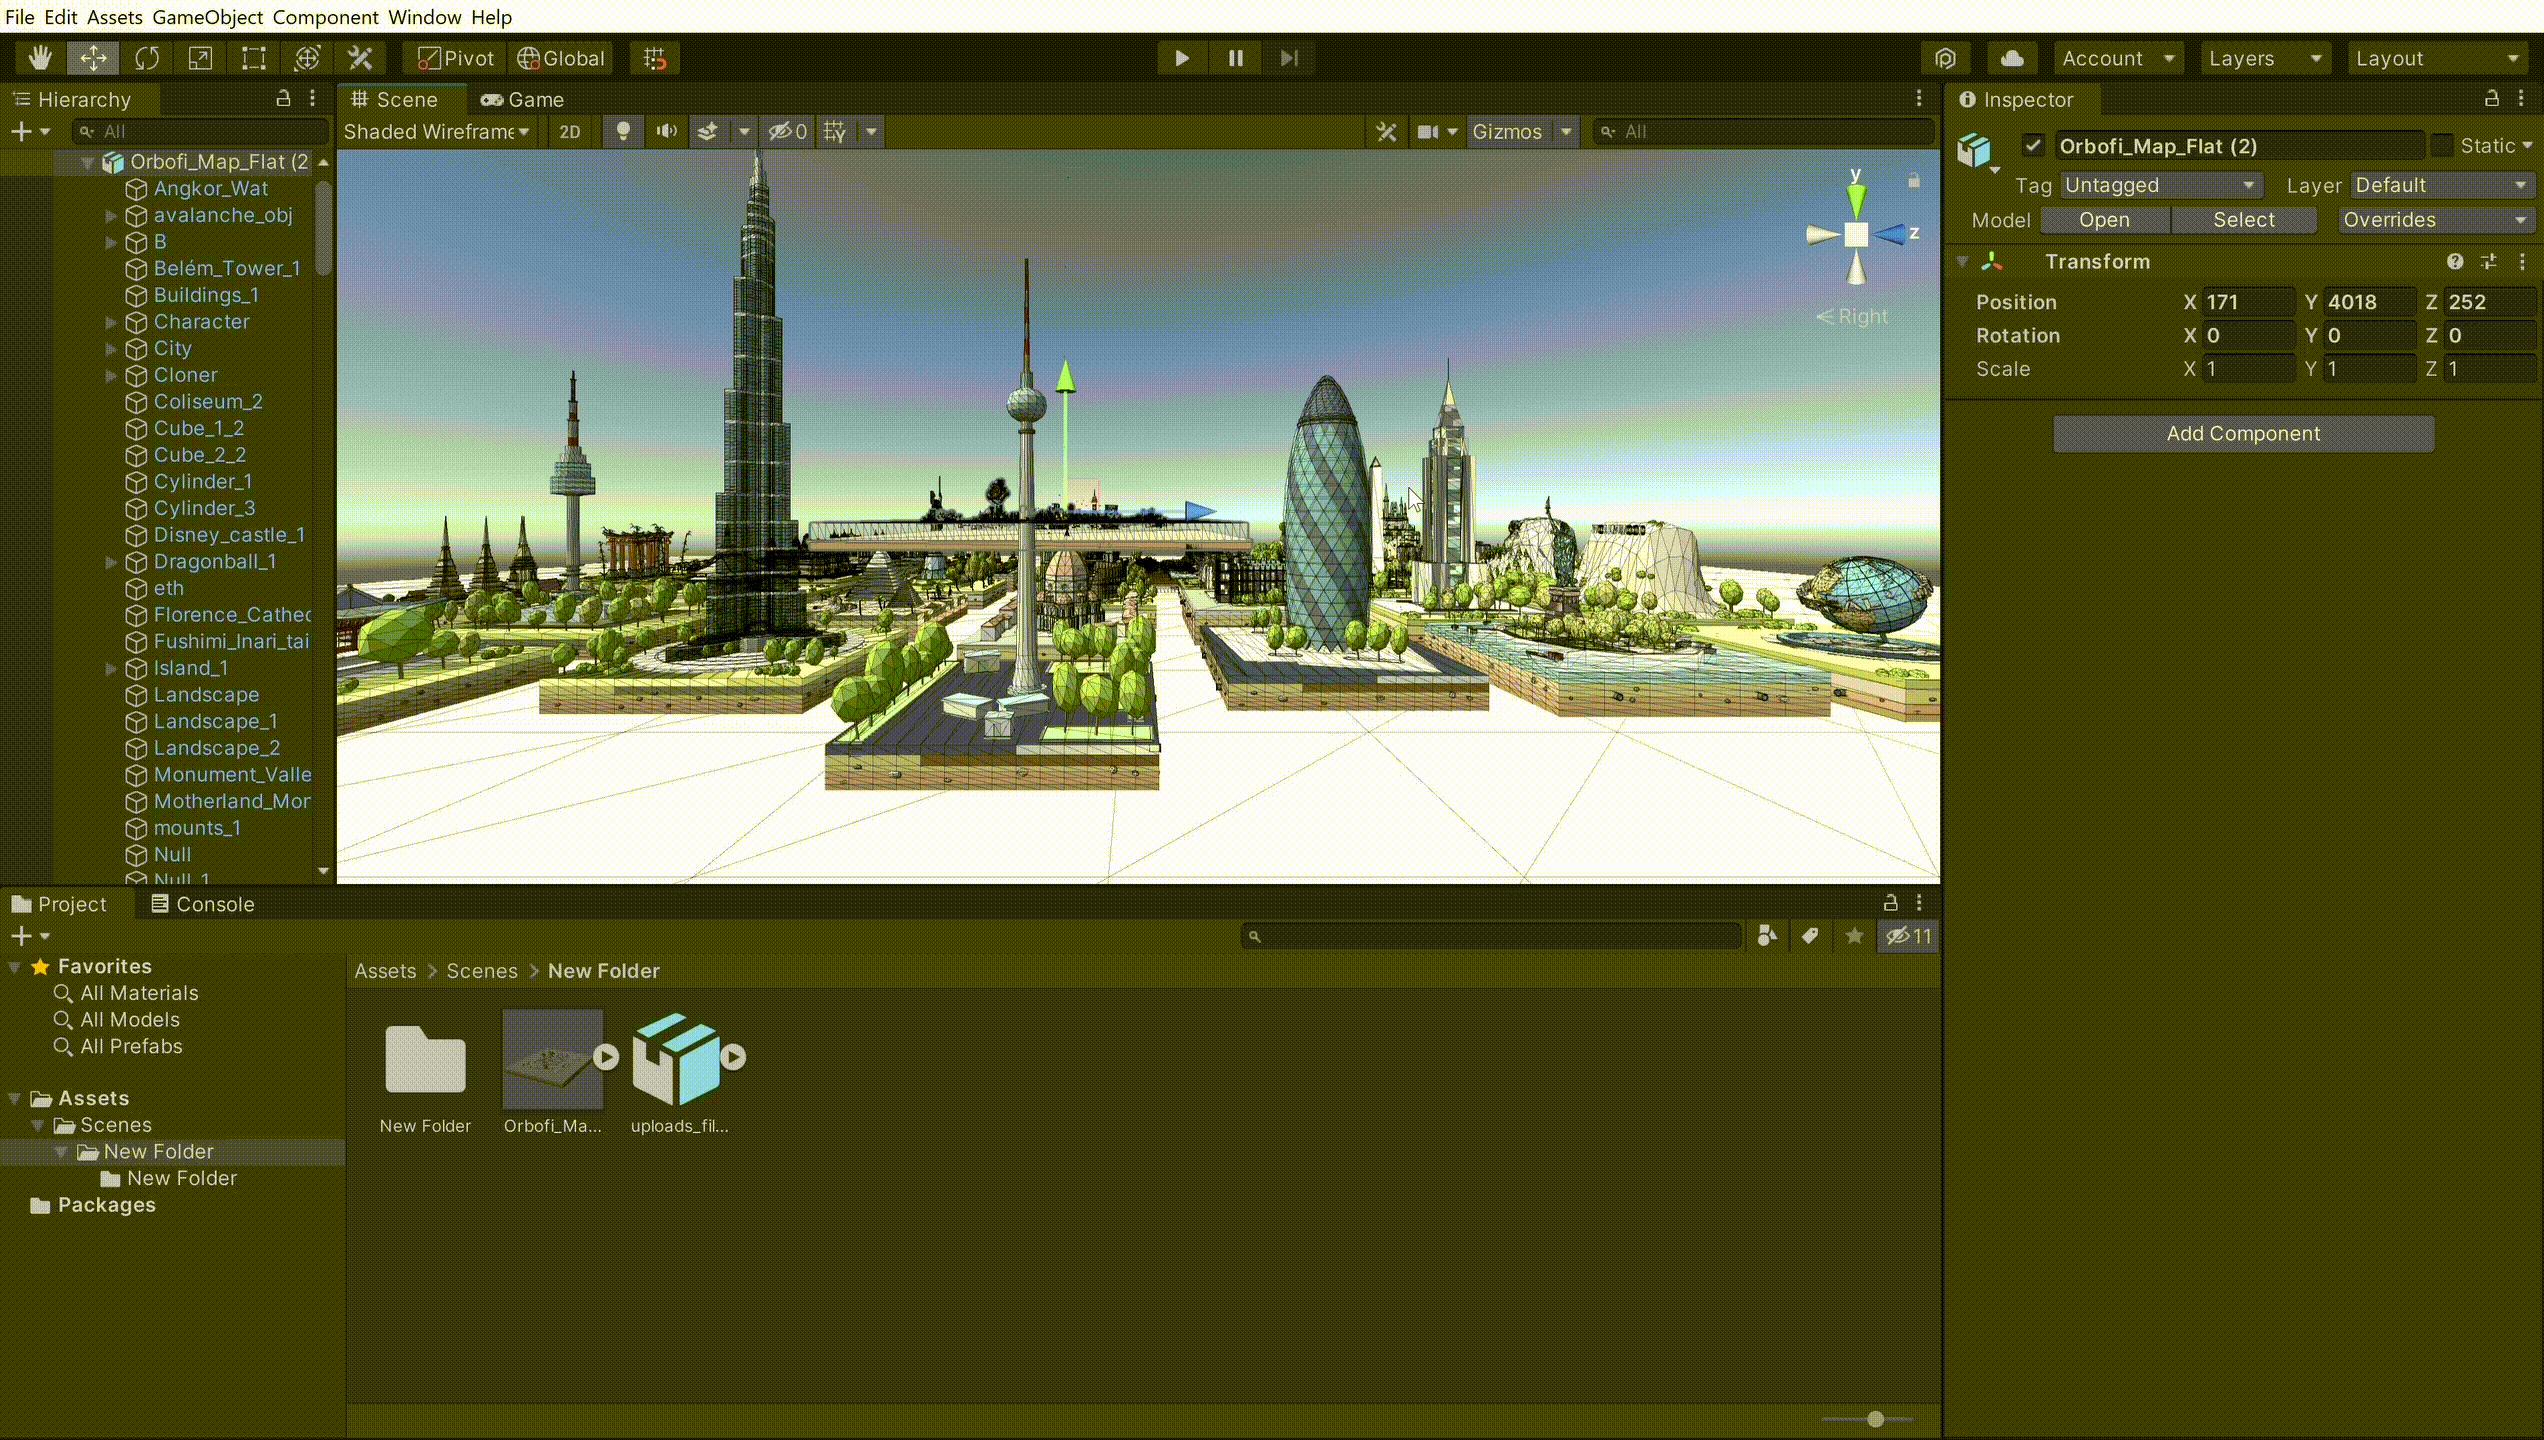
Task: Click the Hierarchy search field
Action: click(200, 131)
